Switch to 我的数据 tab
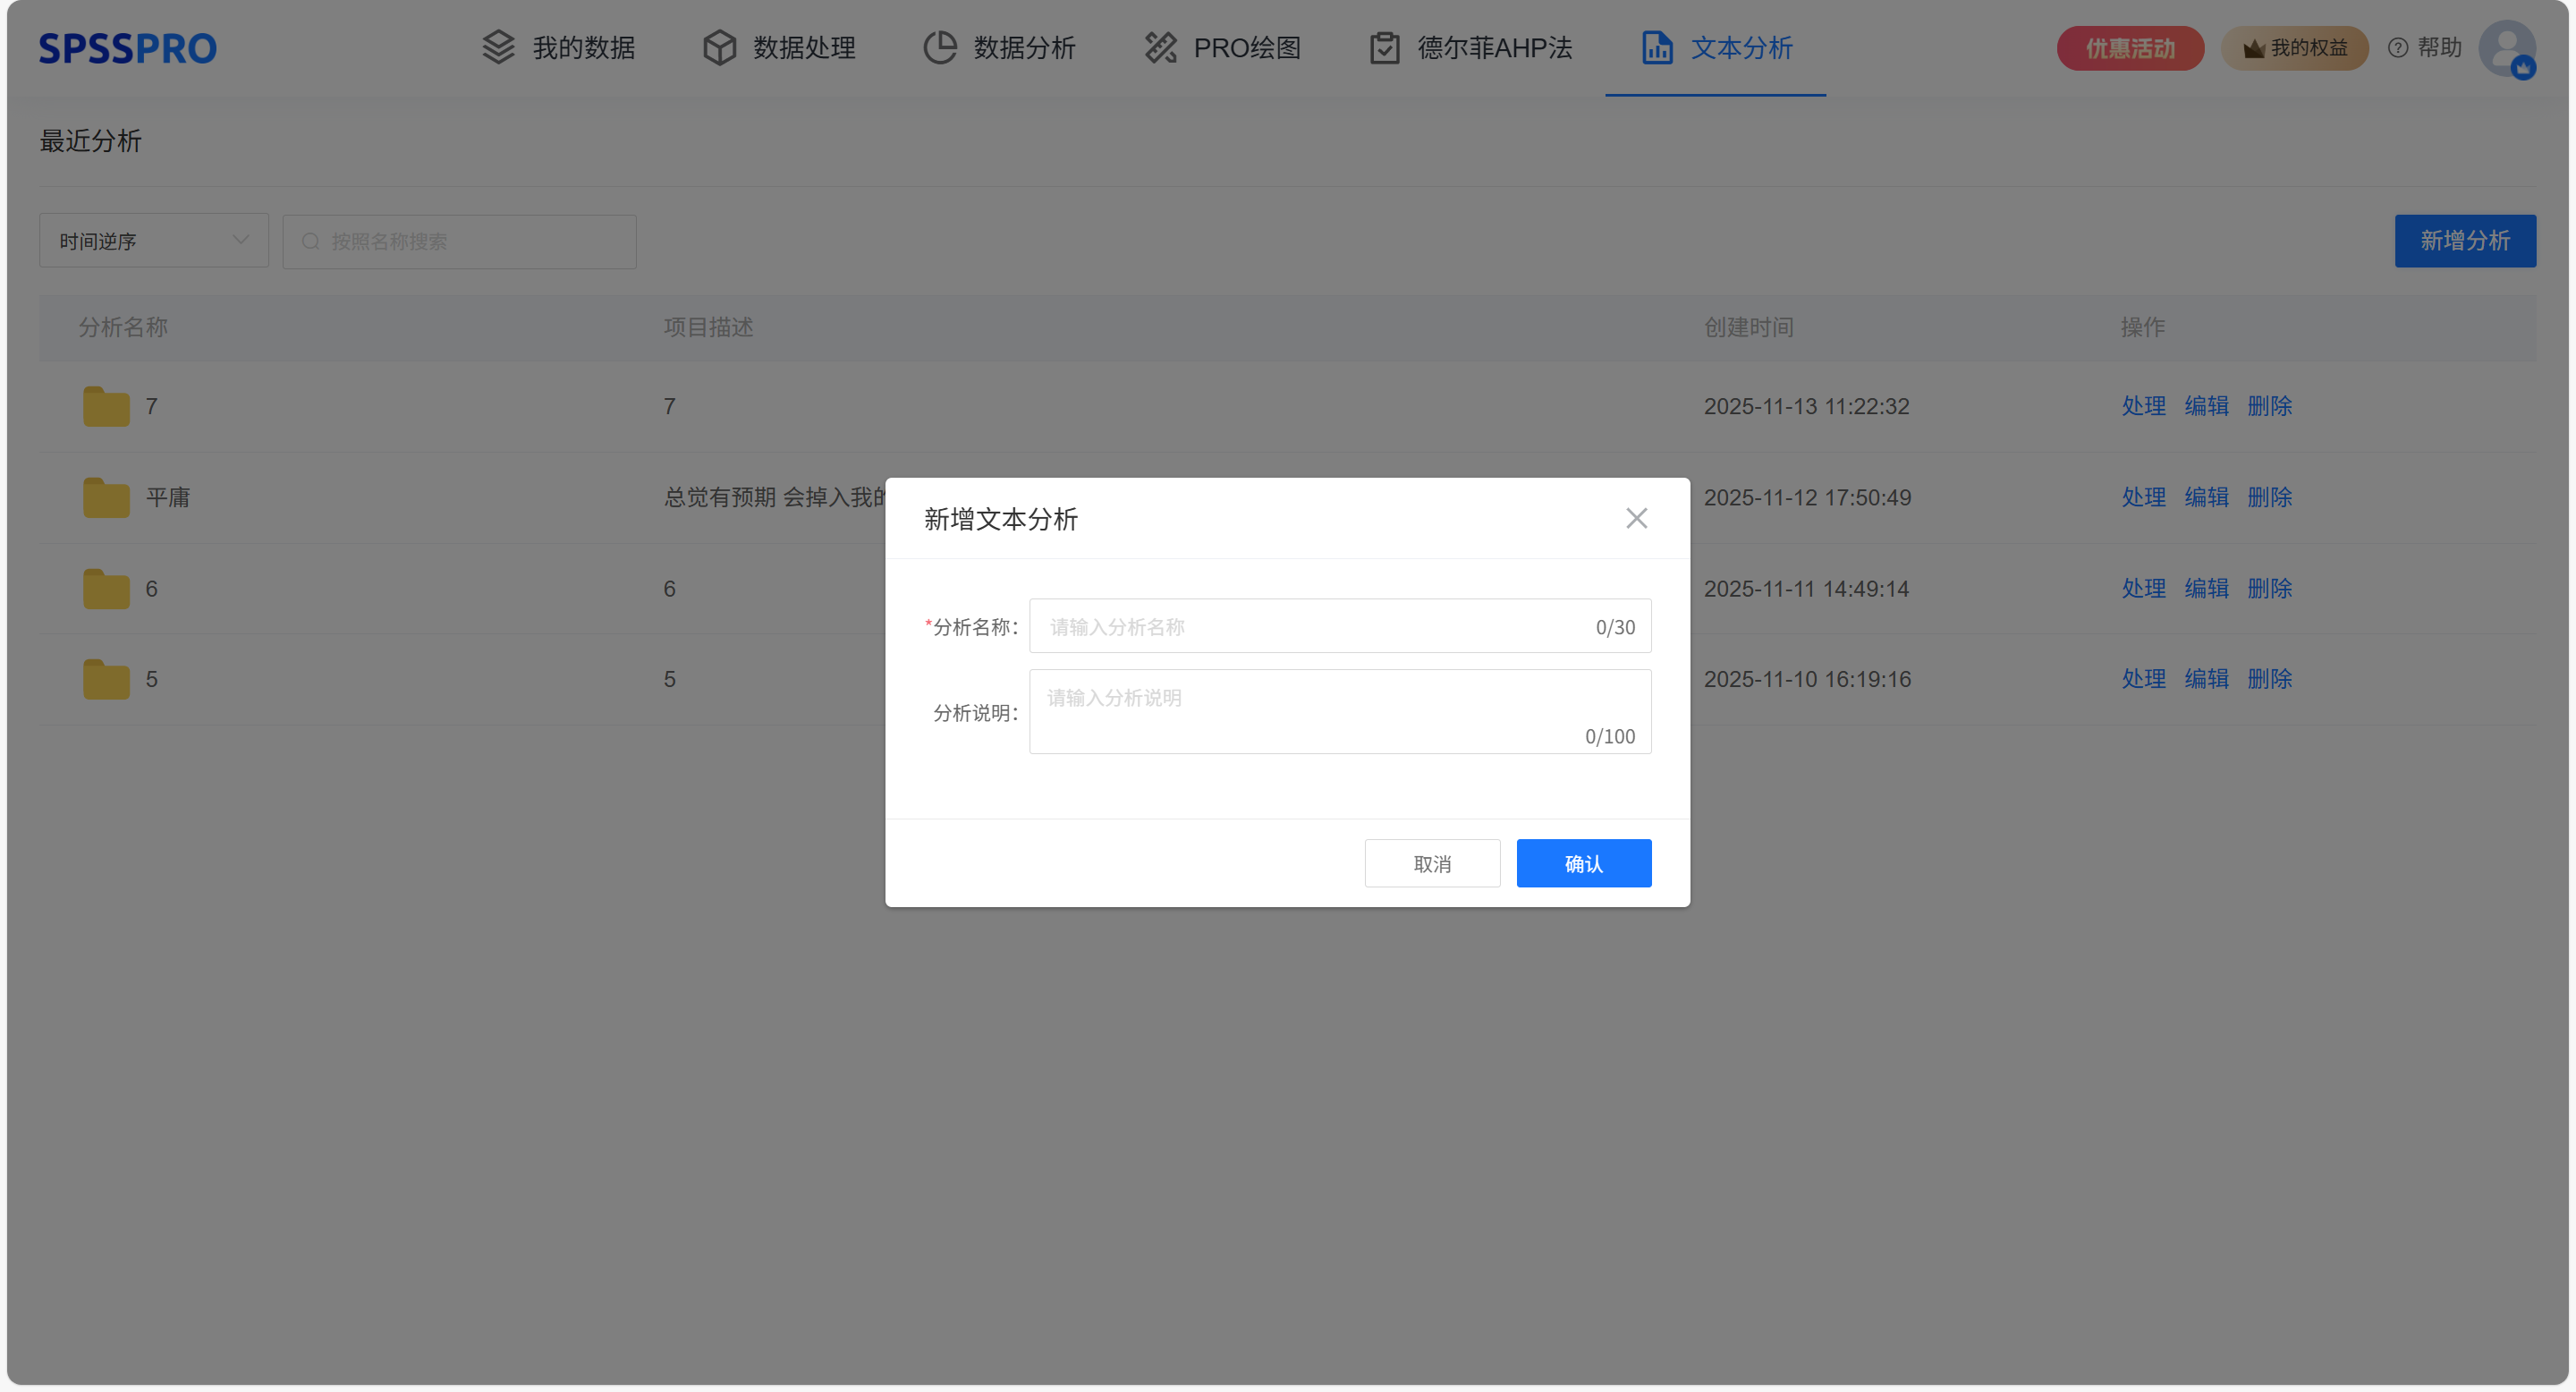Viewport: 2576px width, 1392px height. 583,47
